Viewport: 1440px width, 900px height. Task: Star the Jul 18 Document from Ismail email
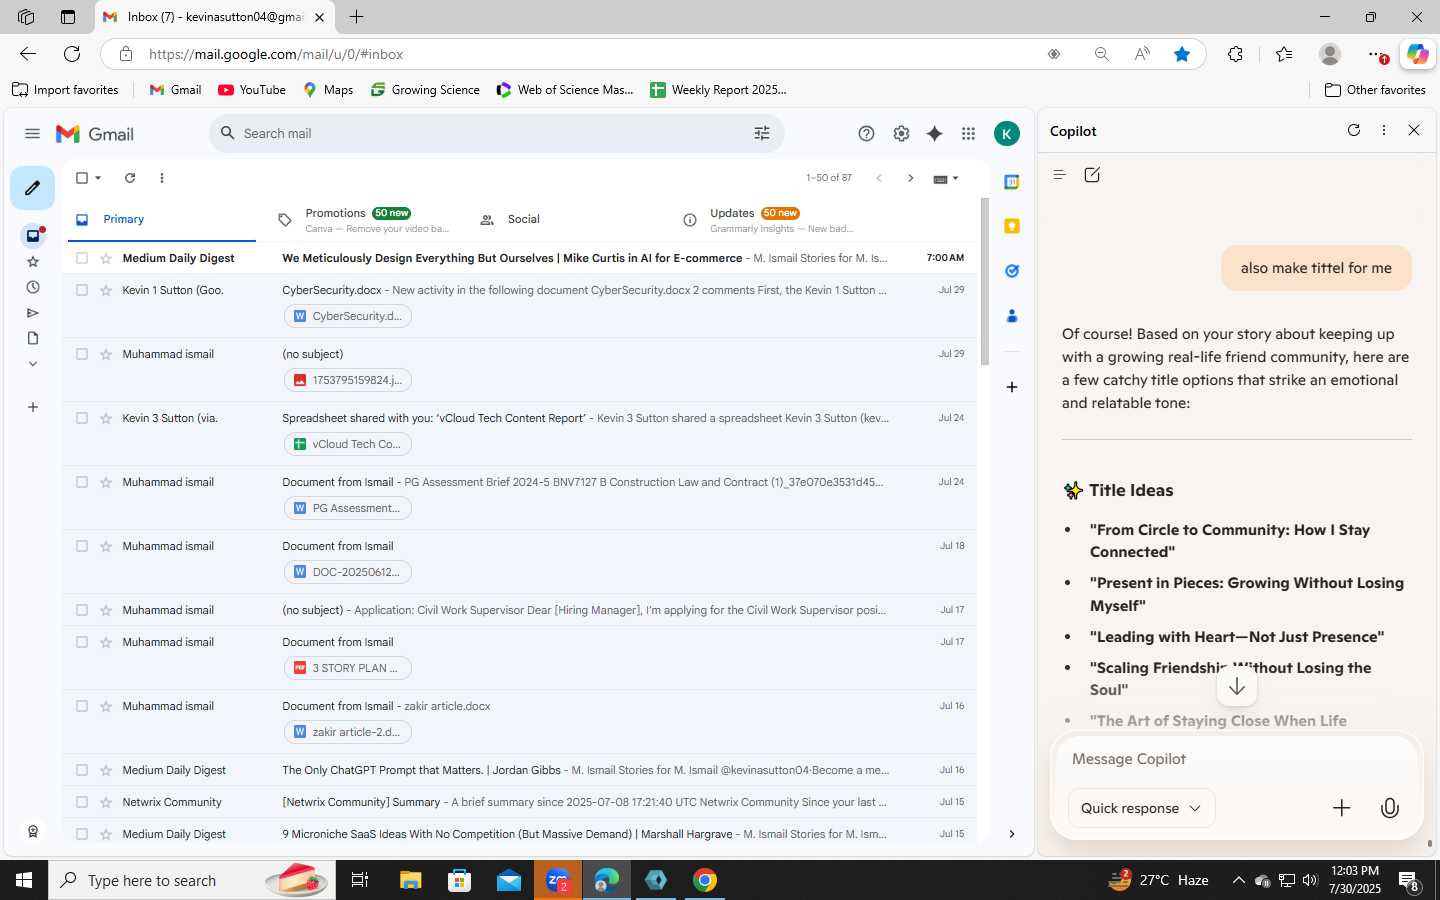(106, 546)
